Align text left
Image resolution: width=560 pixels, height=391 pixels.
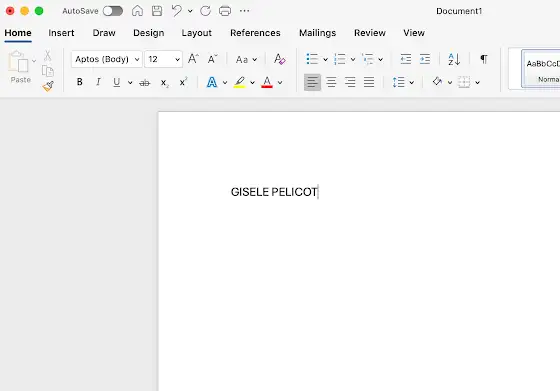[x=312, y=82]
